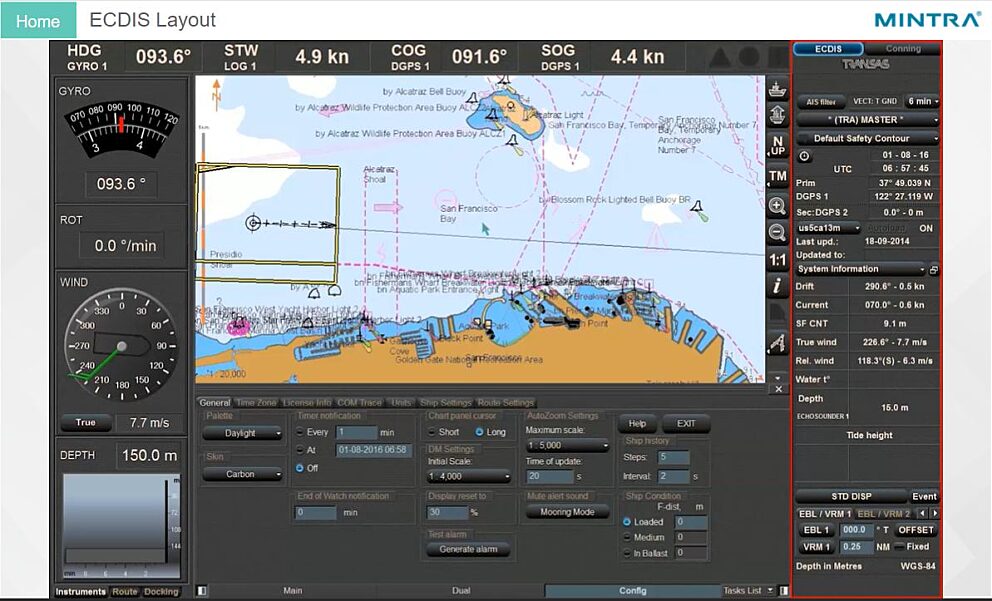Screen dimensions: 992x601
Task: Click the 'AIS filter' button
Action: click(821, 101)
